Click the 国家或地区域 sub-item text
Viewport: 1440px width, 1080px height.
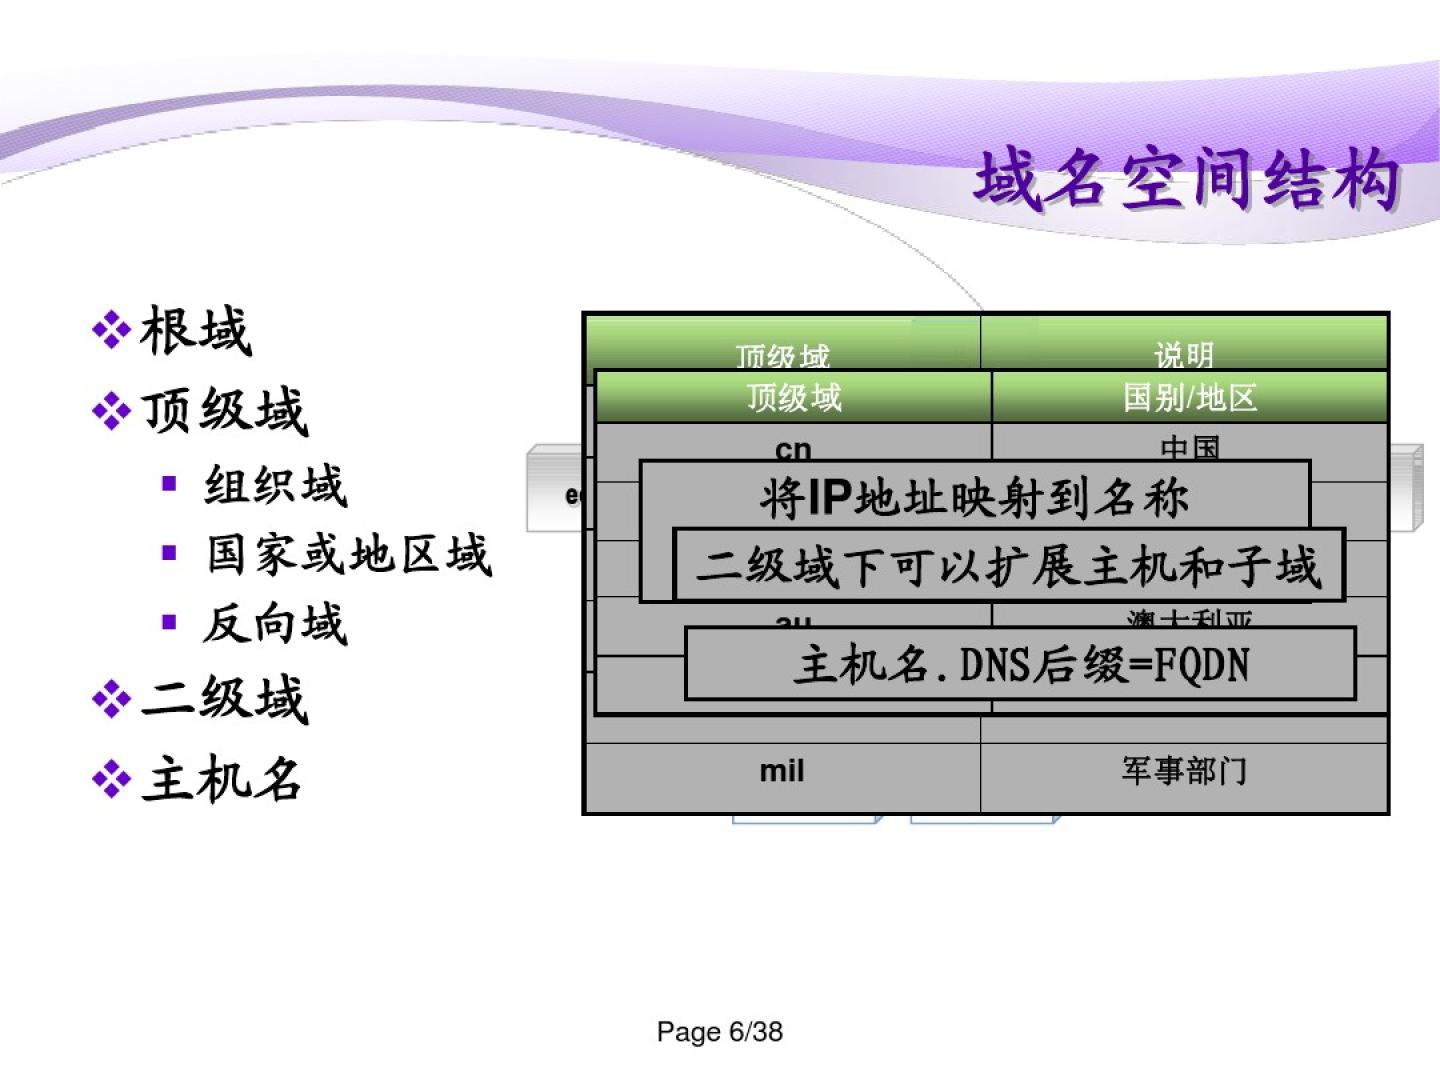point(348,554)
